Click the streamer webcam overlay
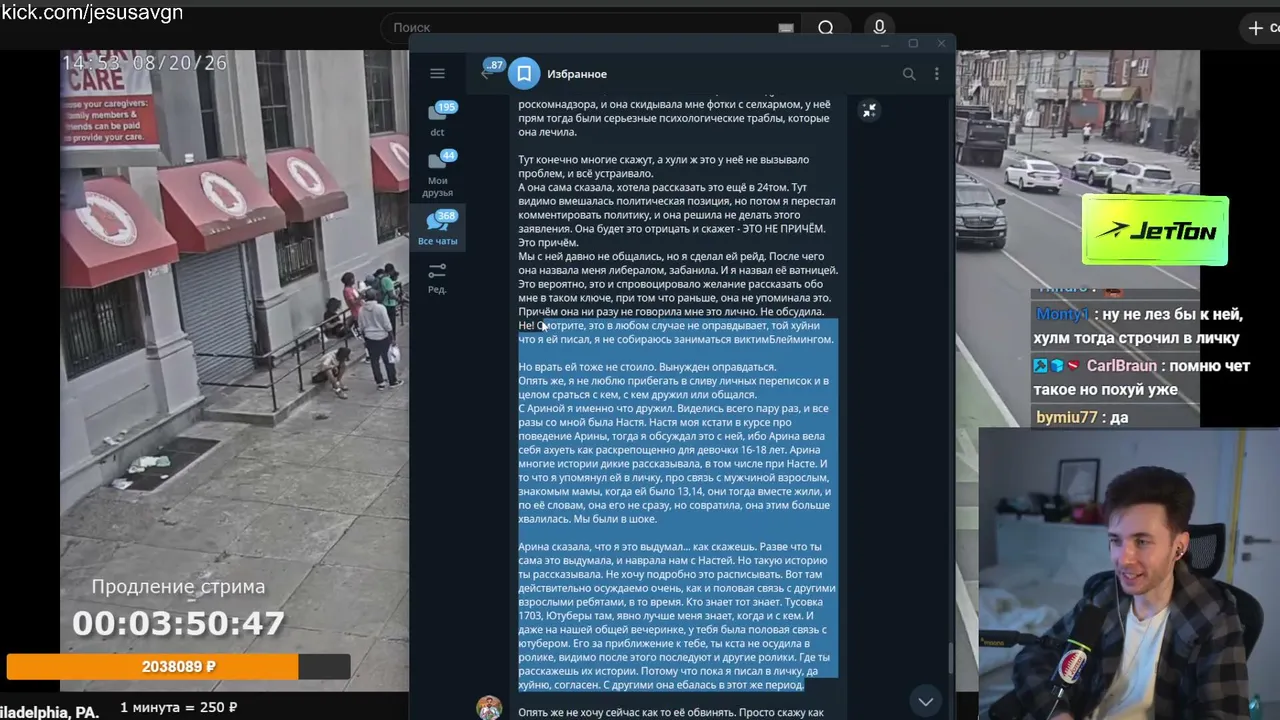Viewport: 1280px width, 720px height. (x=1129, y=574)
